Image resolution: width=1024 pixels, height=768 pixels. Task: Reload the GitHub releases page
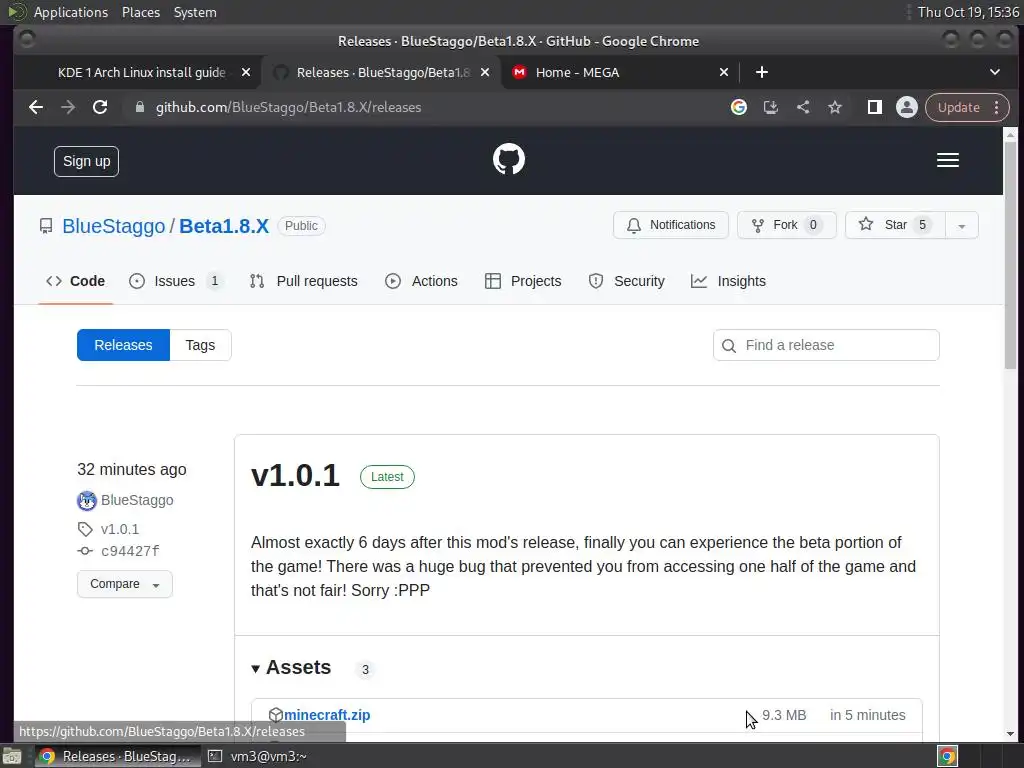point(100,107)
